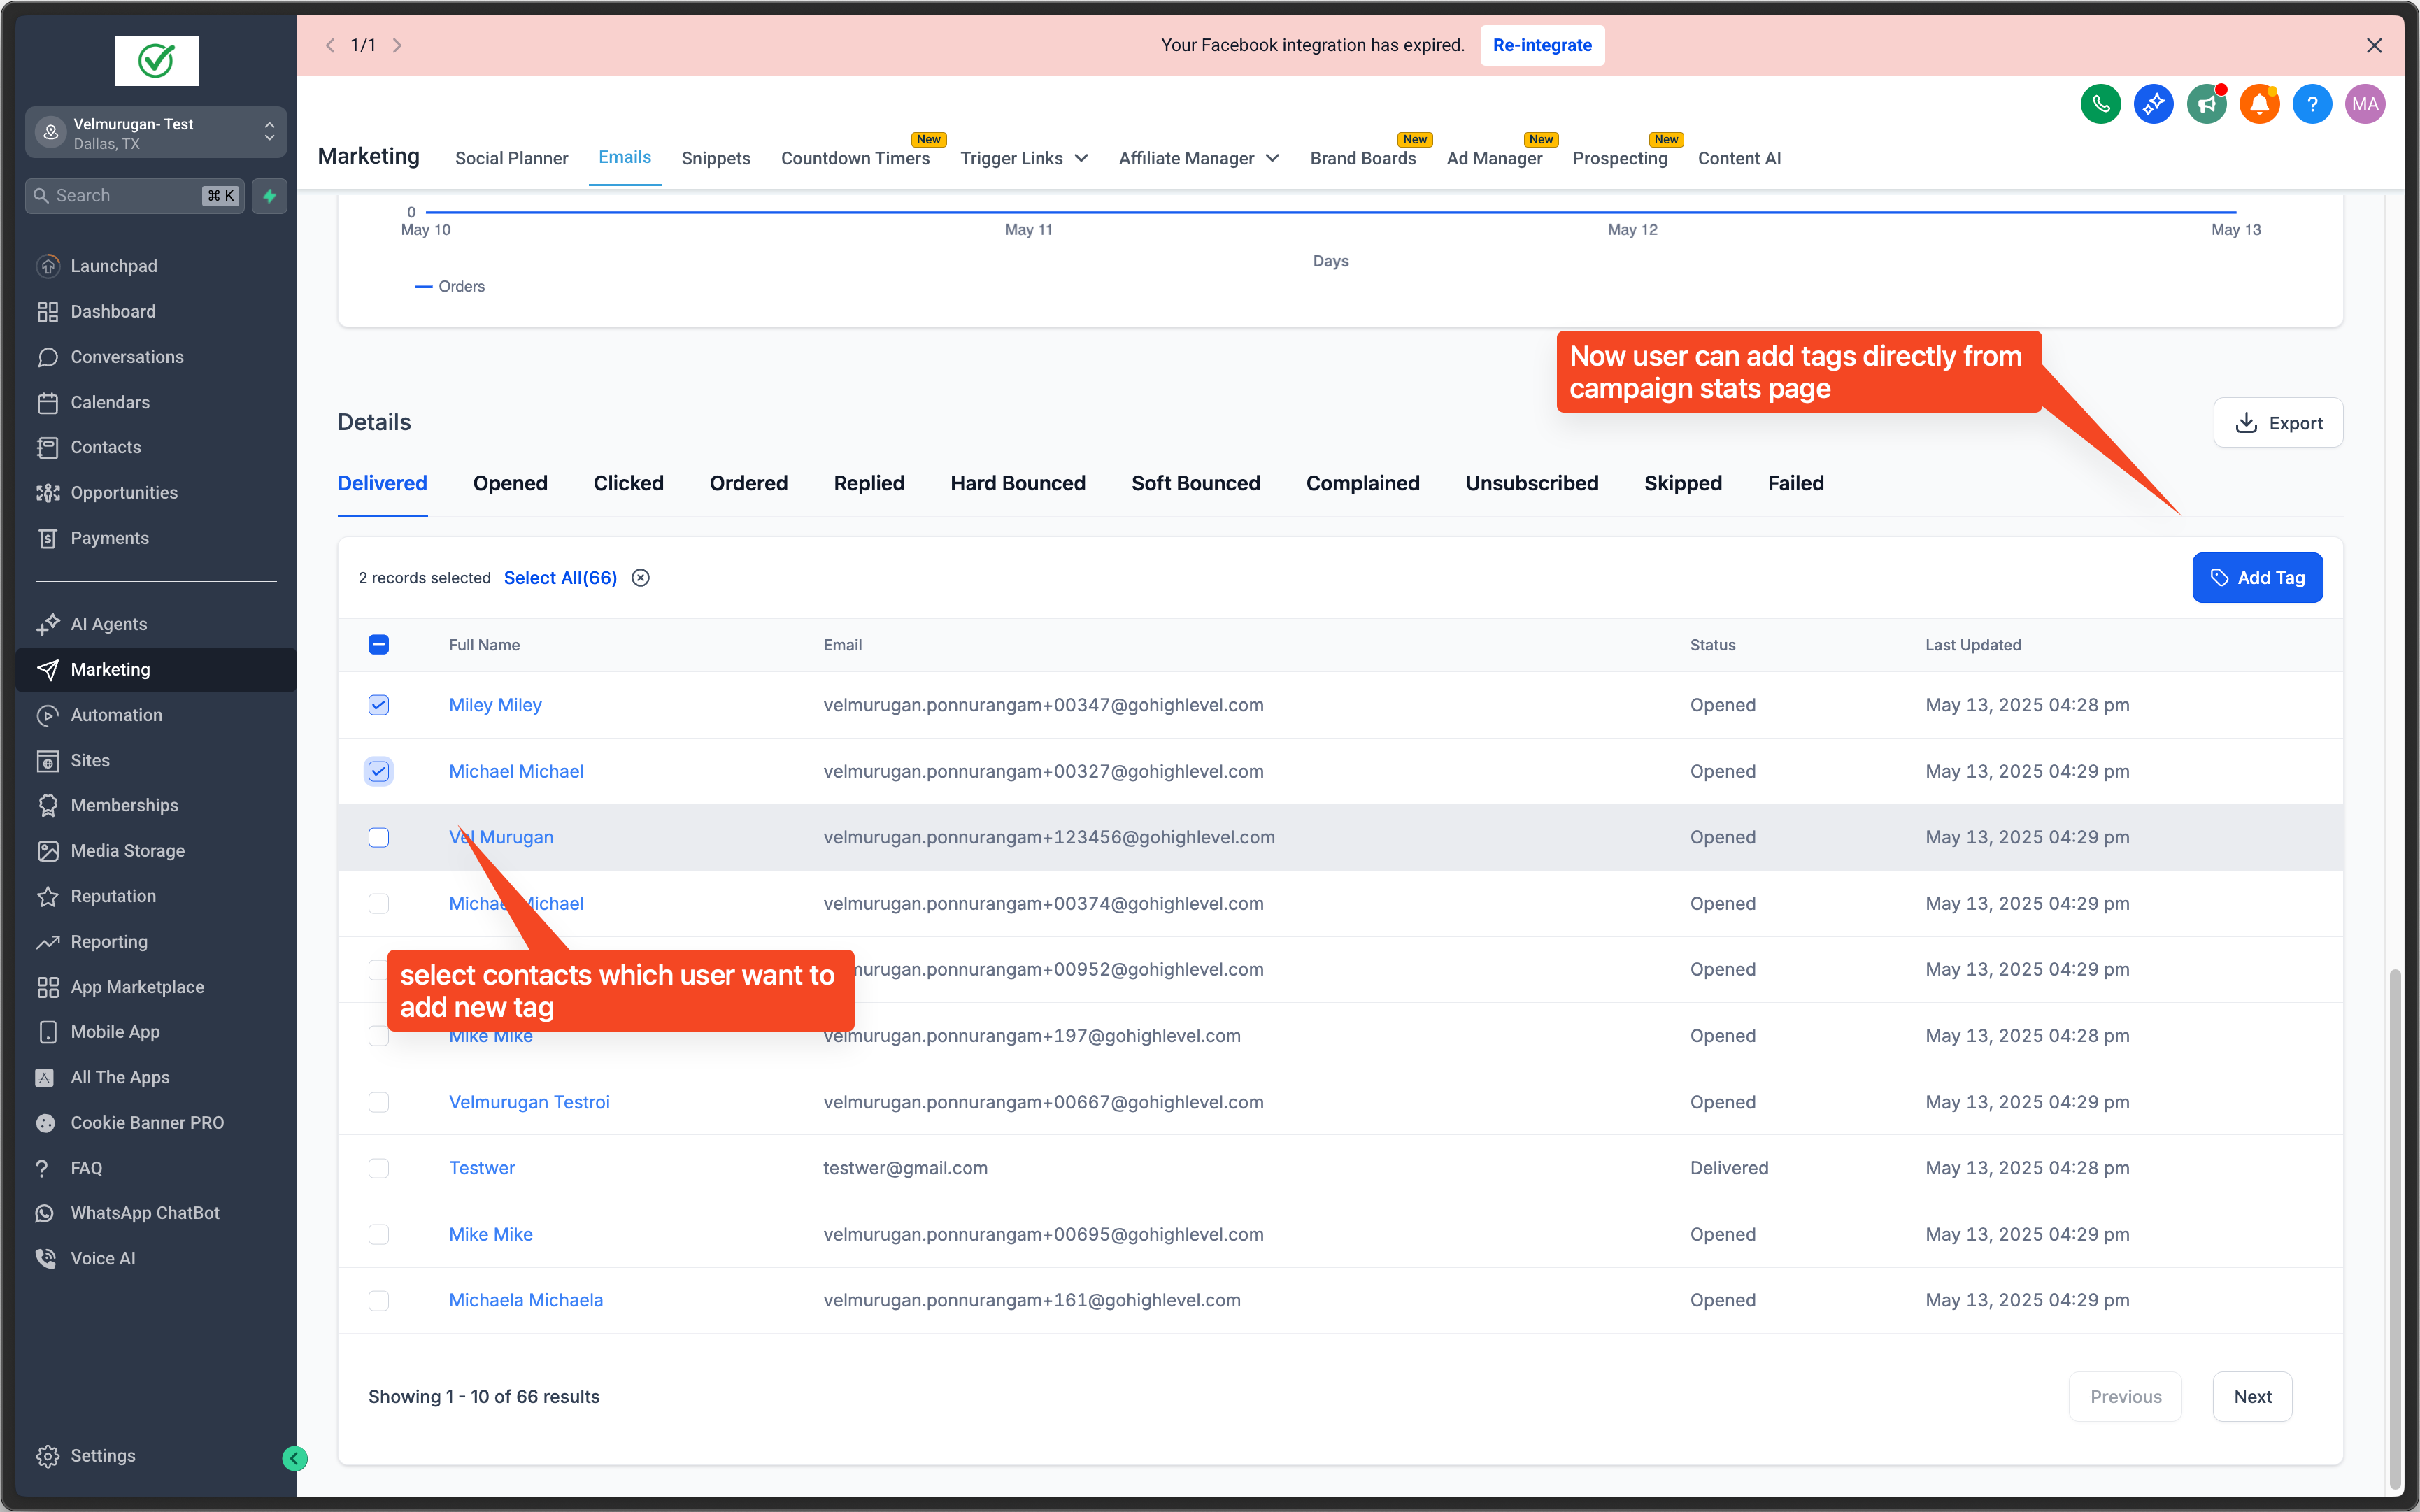The height and width of the screenshot is (1512, 2420).
Task: Open the Affiliate Manager dropdown
Action: click(1197, 157)
